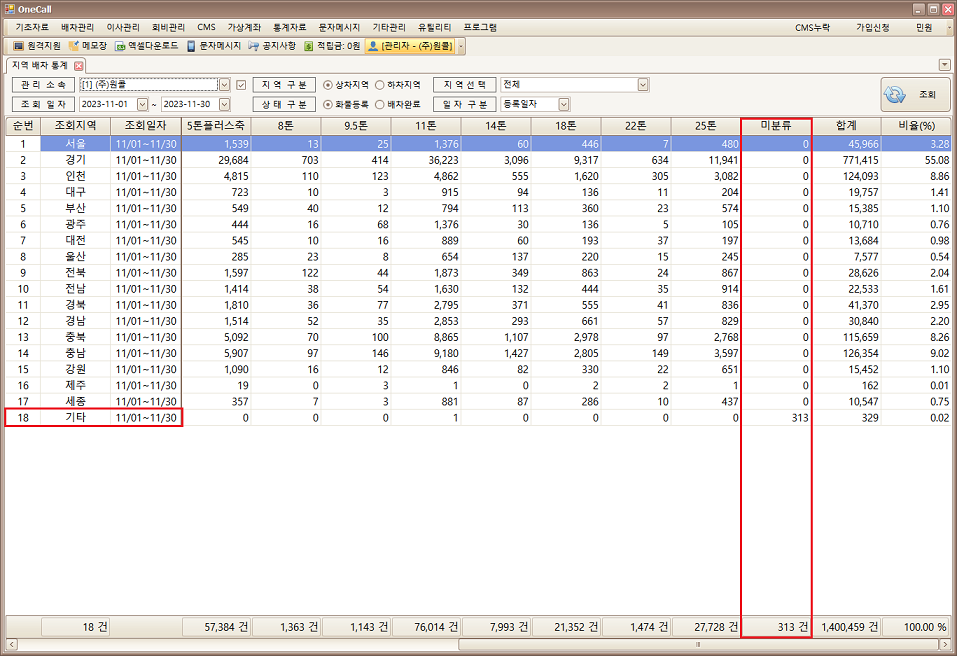Close the 지역 배차 통계 tab

point(79,65)
